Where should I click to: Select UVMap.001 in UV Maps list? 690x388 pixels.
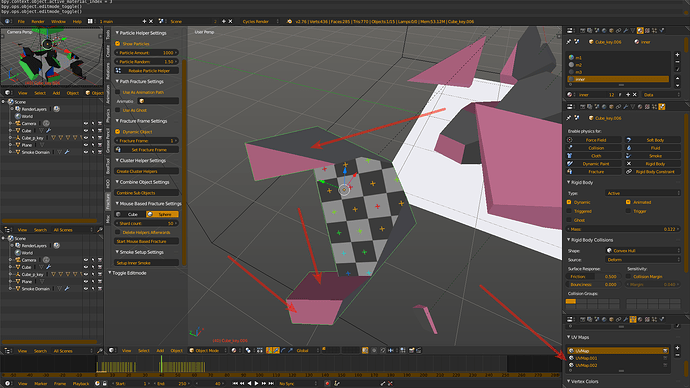(x=618, y=358)
